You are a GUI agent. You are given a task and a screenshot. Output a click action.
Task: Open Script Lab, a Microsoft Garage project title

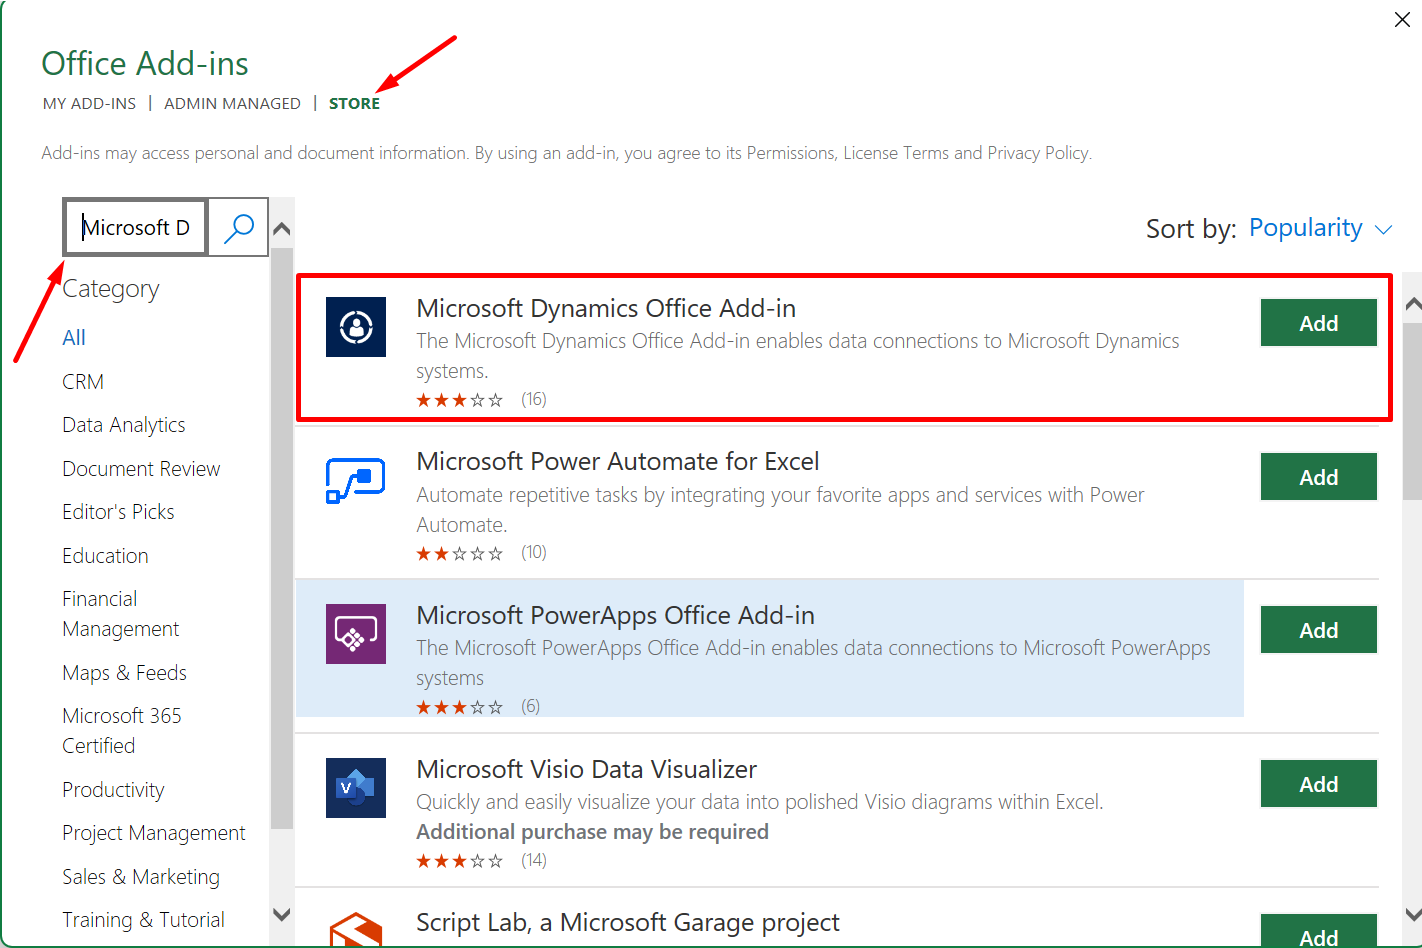(x=628, y=922)
